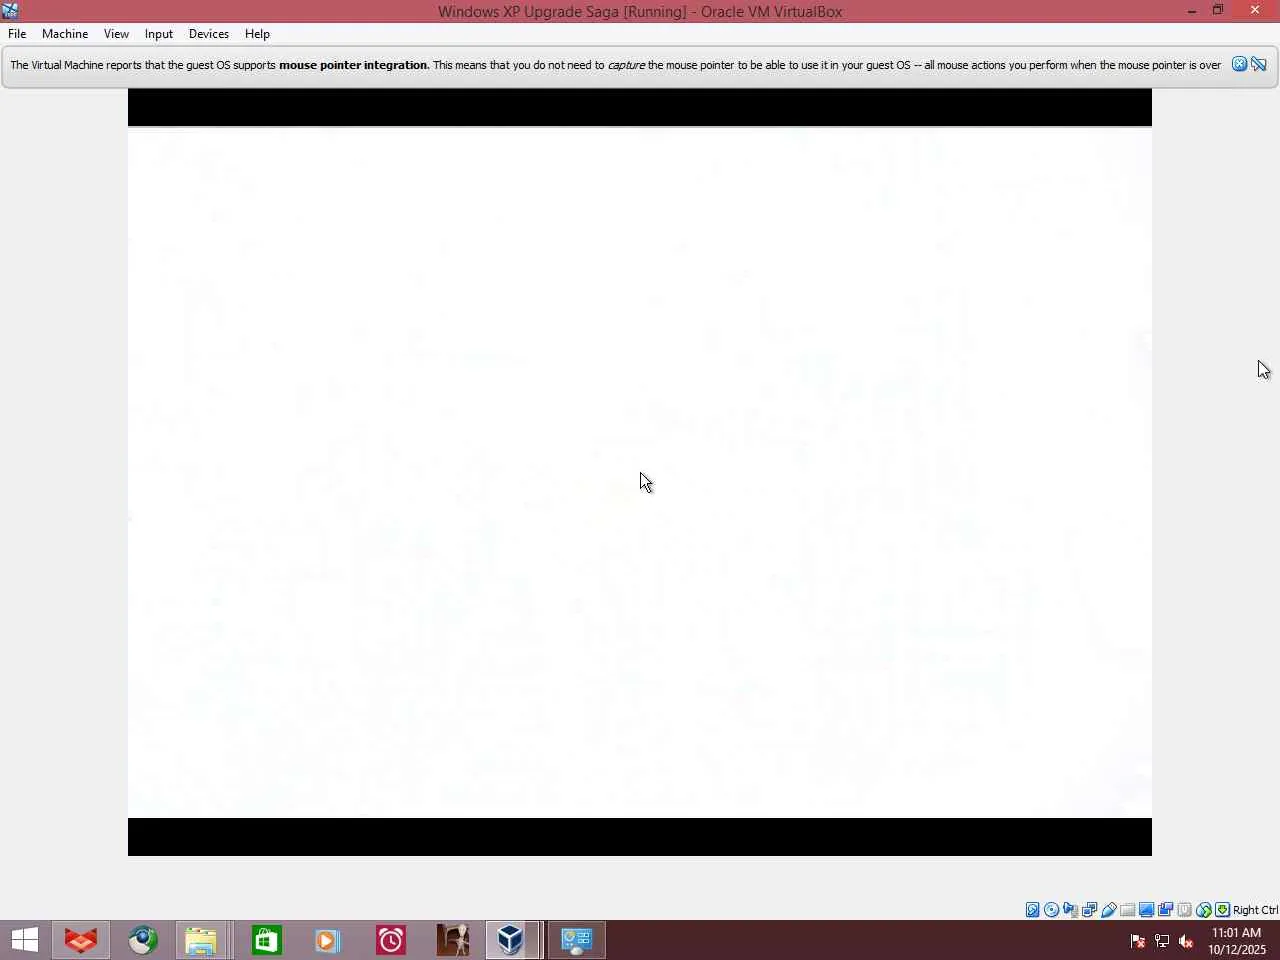Click the display indicator in status bar
The height and width of the screenshot is (960, 1280).
point(1147,910)
